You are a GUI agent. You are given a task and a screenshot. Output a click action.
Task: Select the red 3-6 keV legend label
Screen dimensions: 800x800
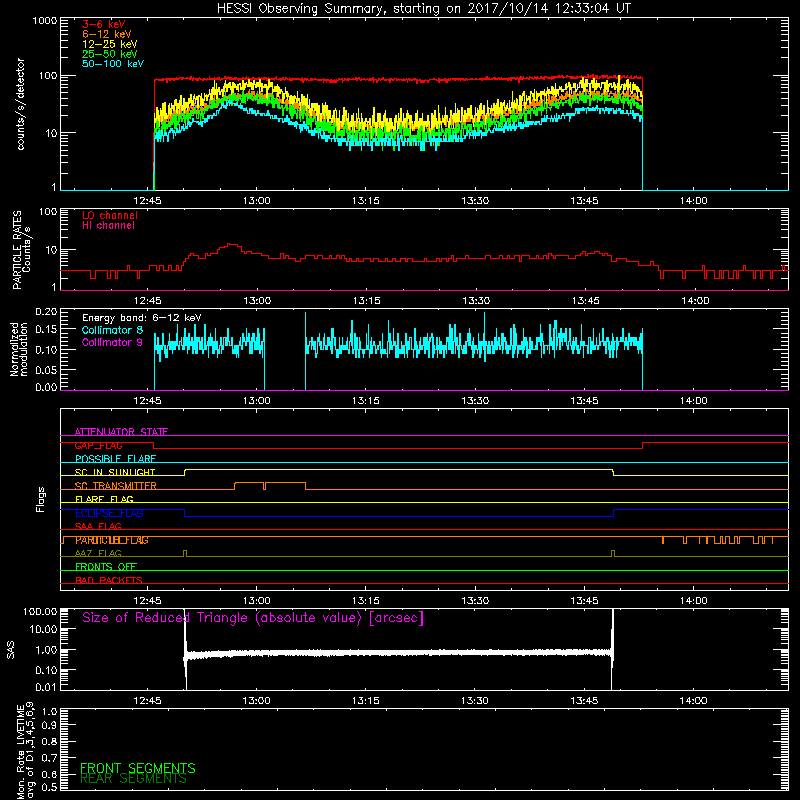[x=104, y=24]
